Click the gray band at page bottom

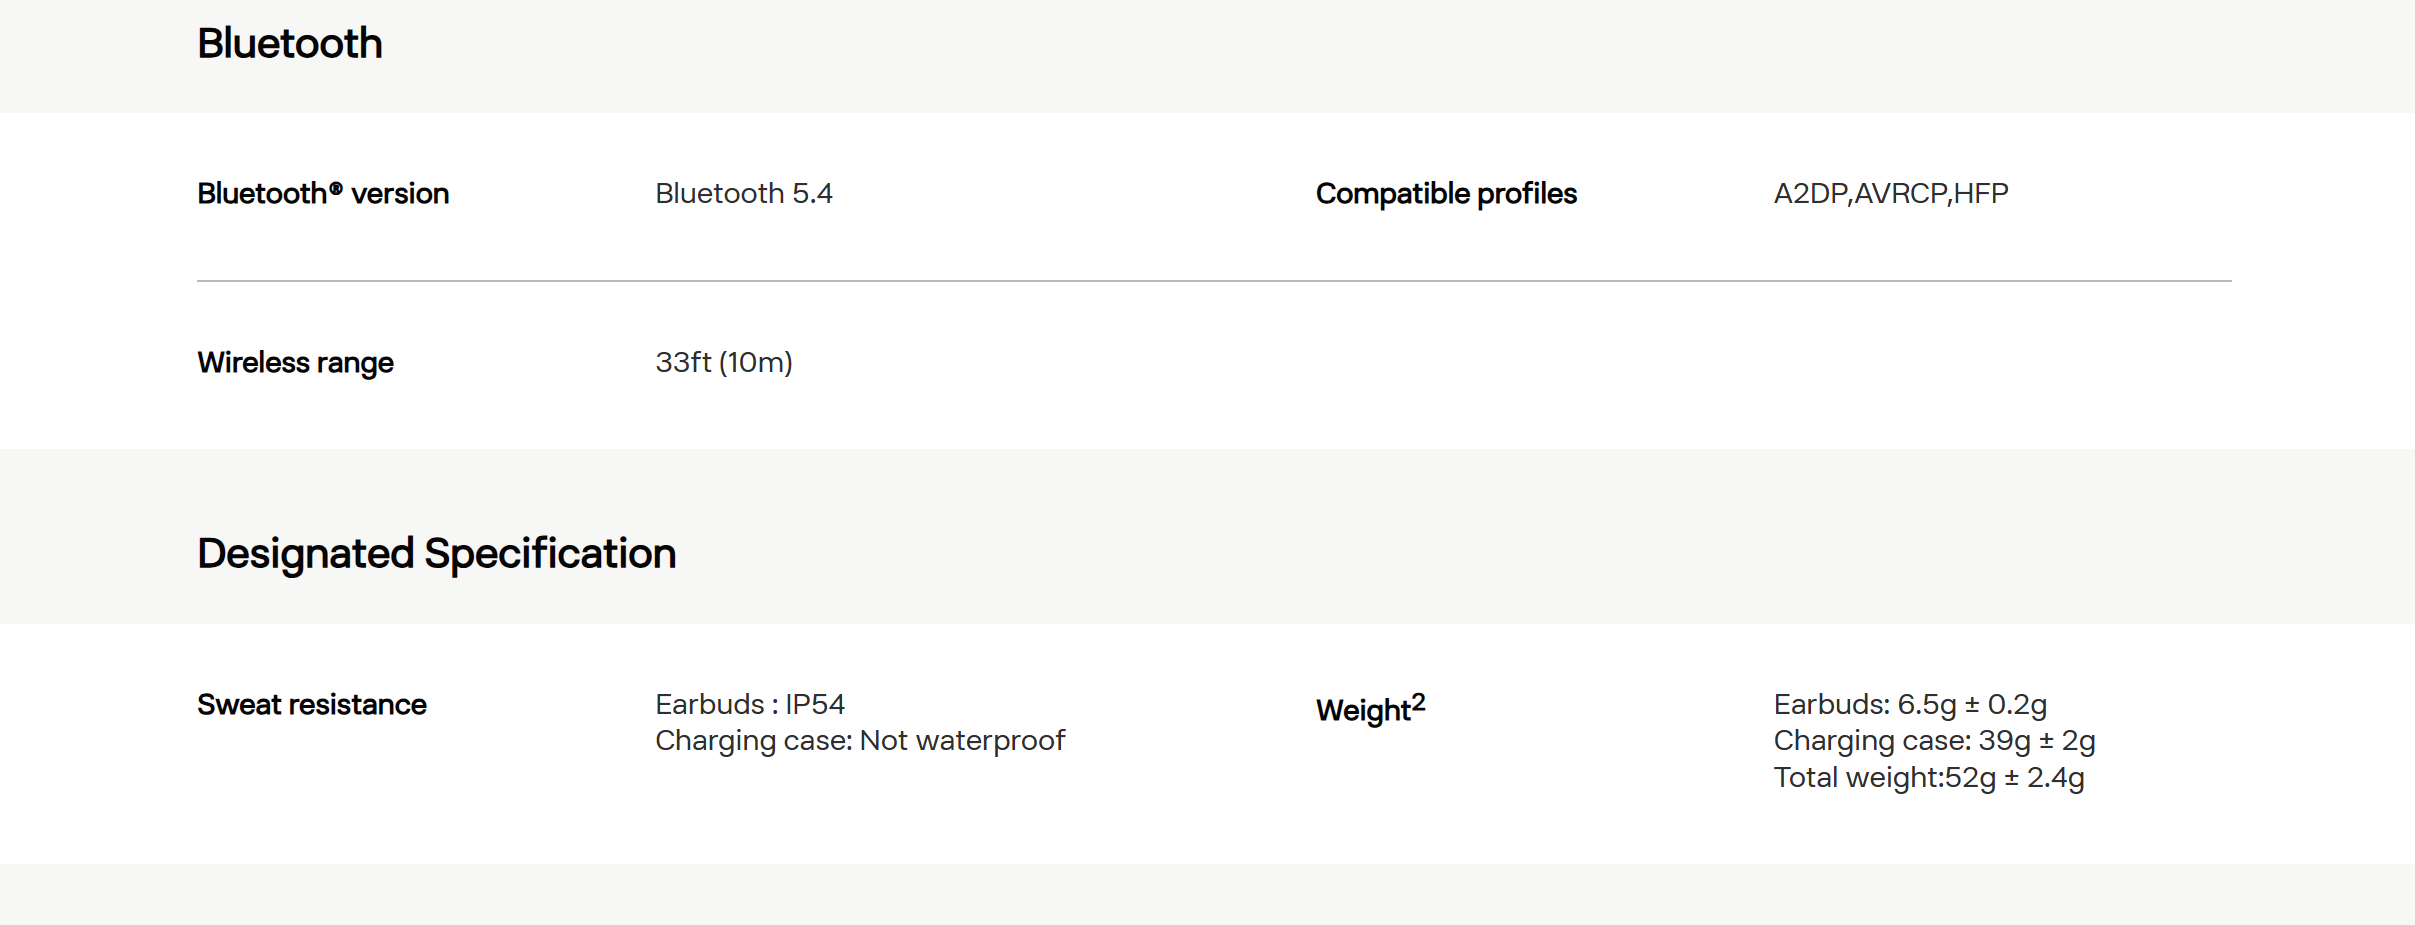(1207, 895)
